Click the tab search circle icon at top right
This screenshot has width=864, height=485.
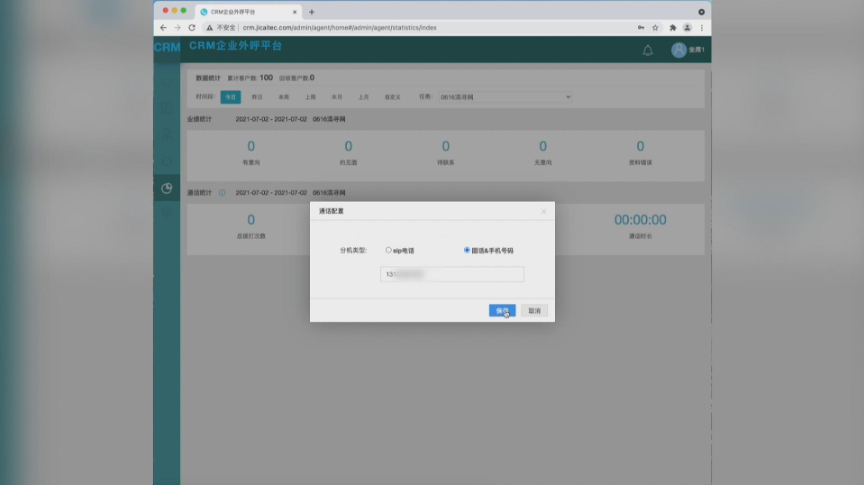[701, 12]
